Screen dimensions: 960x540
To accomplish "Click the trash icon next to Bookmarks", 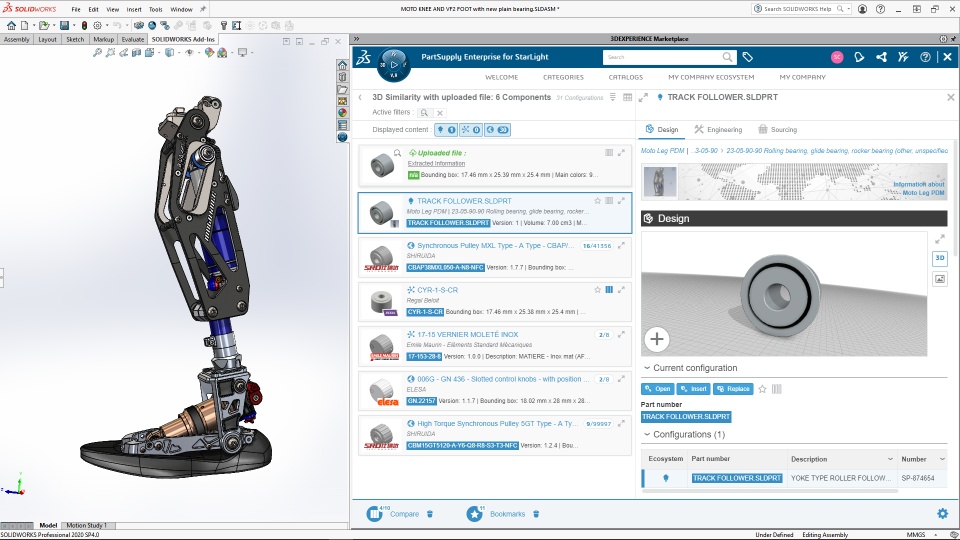I will point(536,514).
